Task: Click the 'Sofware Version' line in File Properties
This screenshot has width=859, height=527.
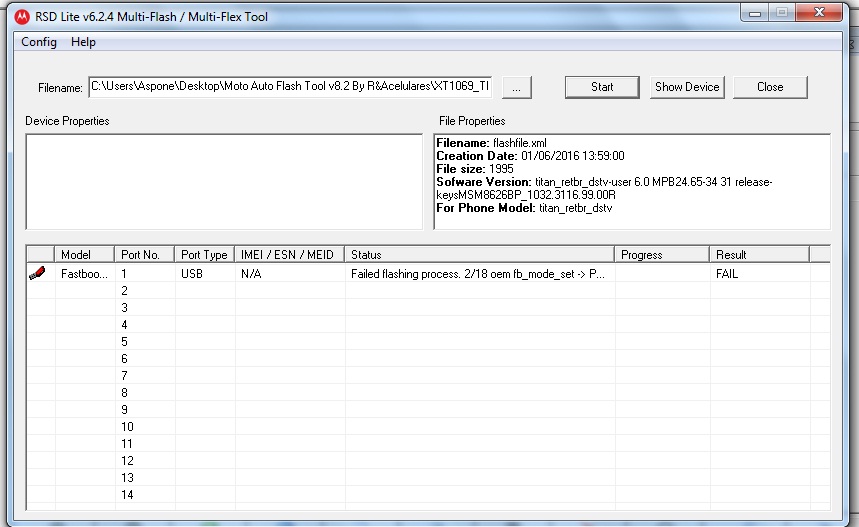Action: 604,188
